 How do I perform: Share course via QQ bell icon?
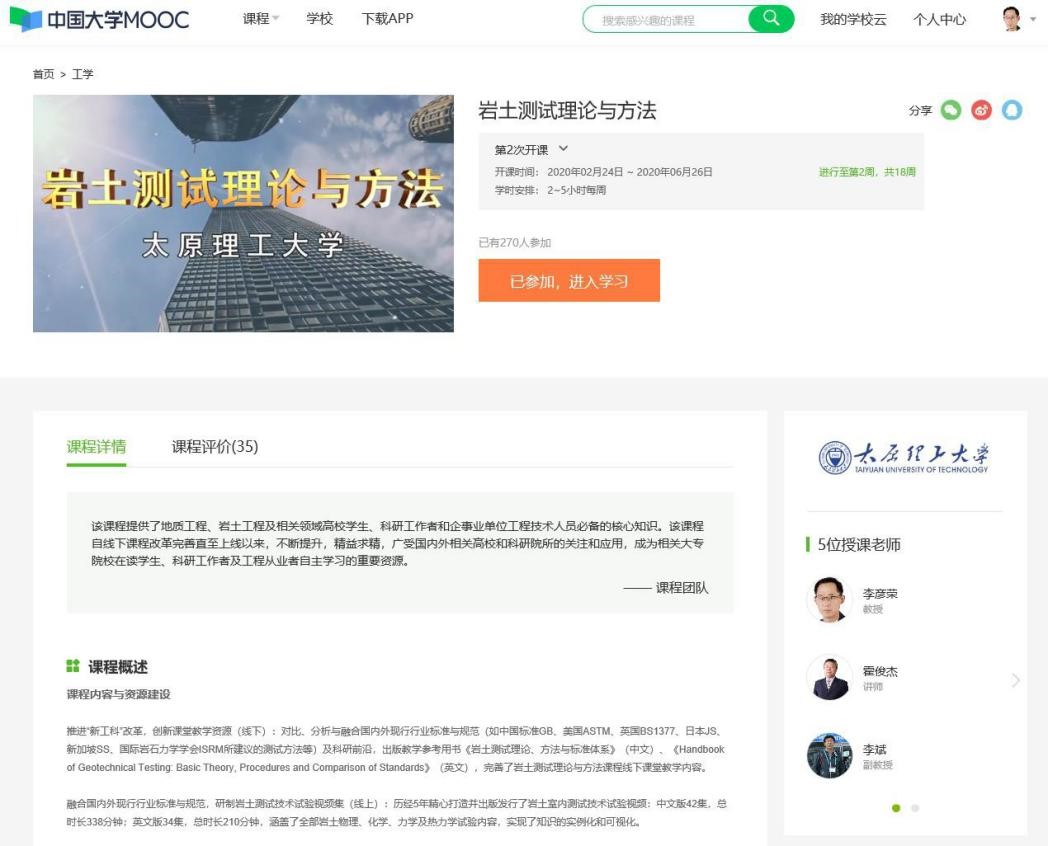(1012, 111)
